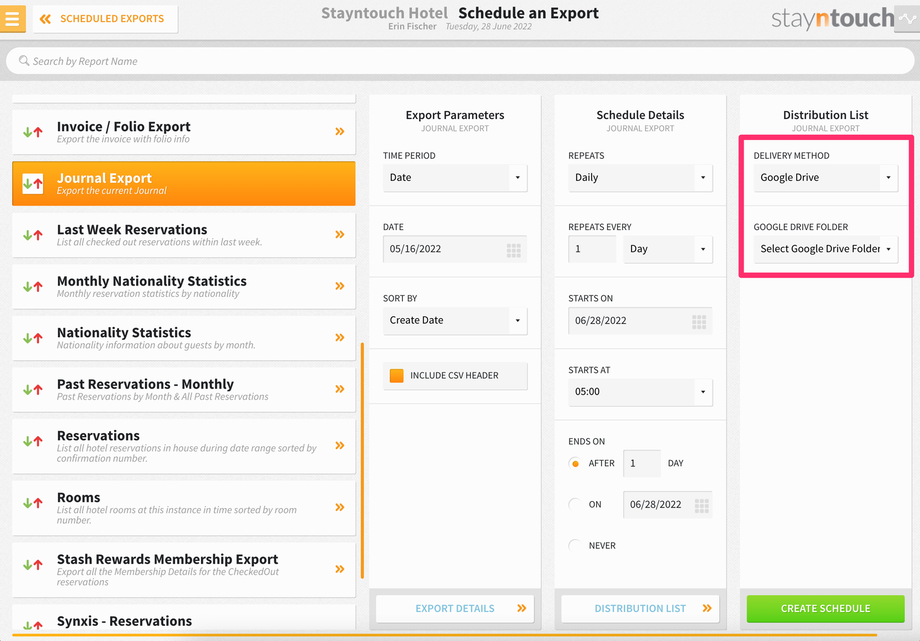Click the Repeats Every number field
Screen dimensions: 920x641
tap(592, 249)
